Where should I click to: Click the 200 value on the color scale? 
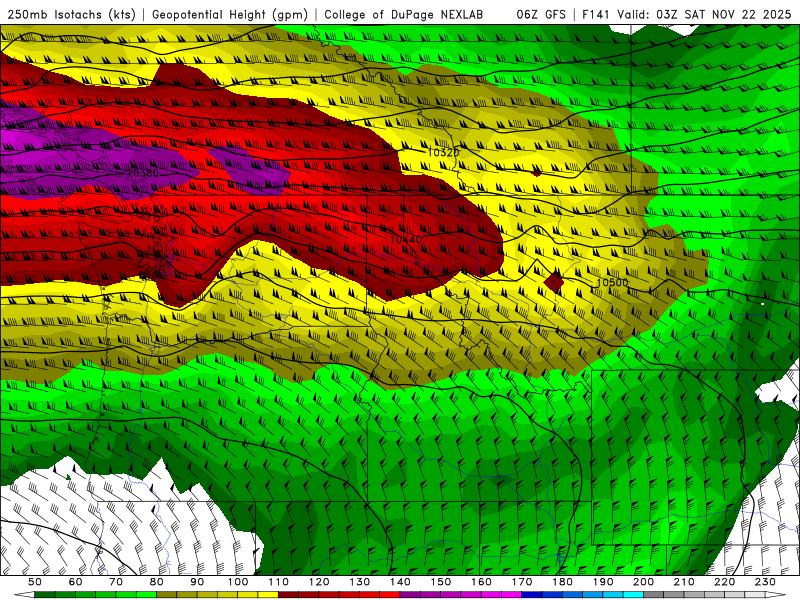[x=643, y=582]
